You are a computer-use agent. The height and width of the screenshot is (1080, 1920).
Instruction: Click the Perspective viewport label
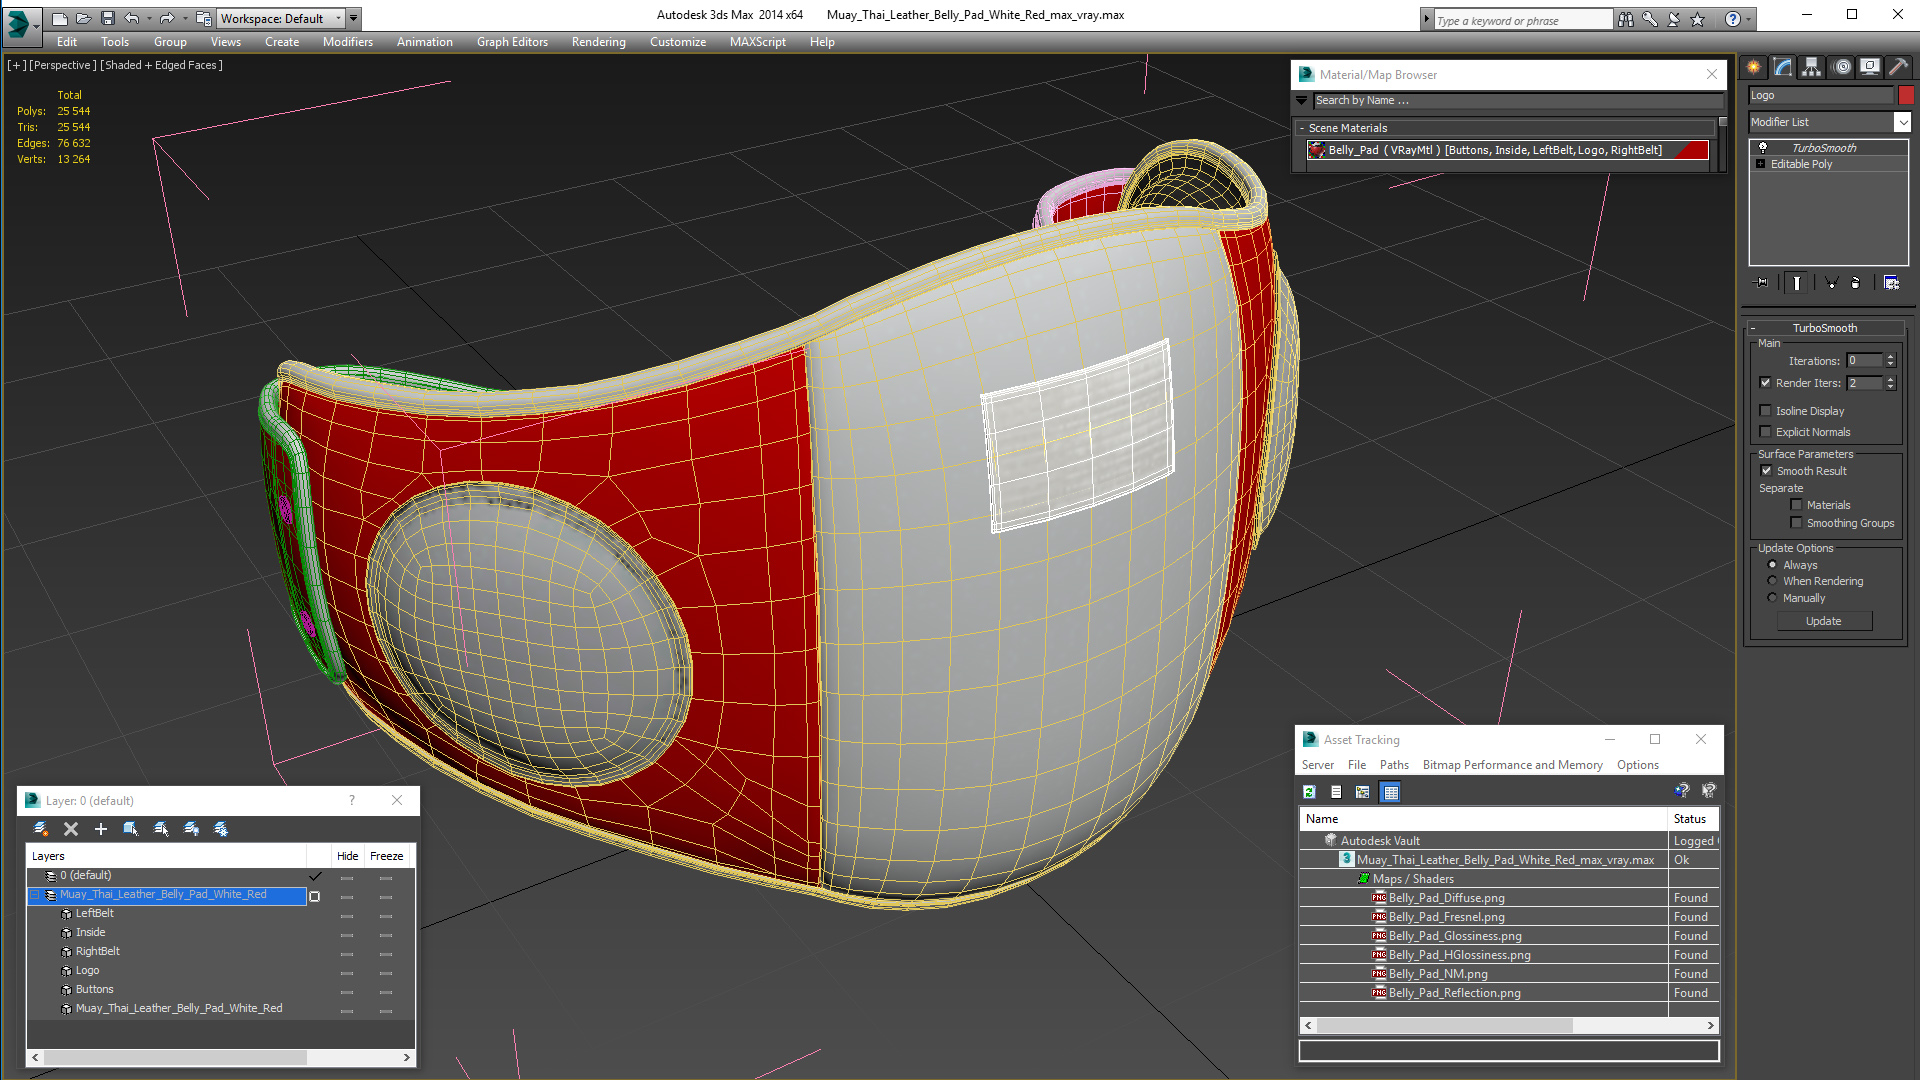coord(63,65)
